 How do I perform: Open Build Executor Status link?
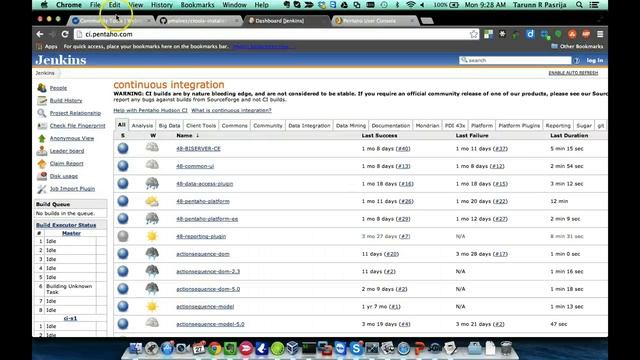point(66,225)
